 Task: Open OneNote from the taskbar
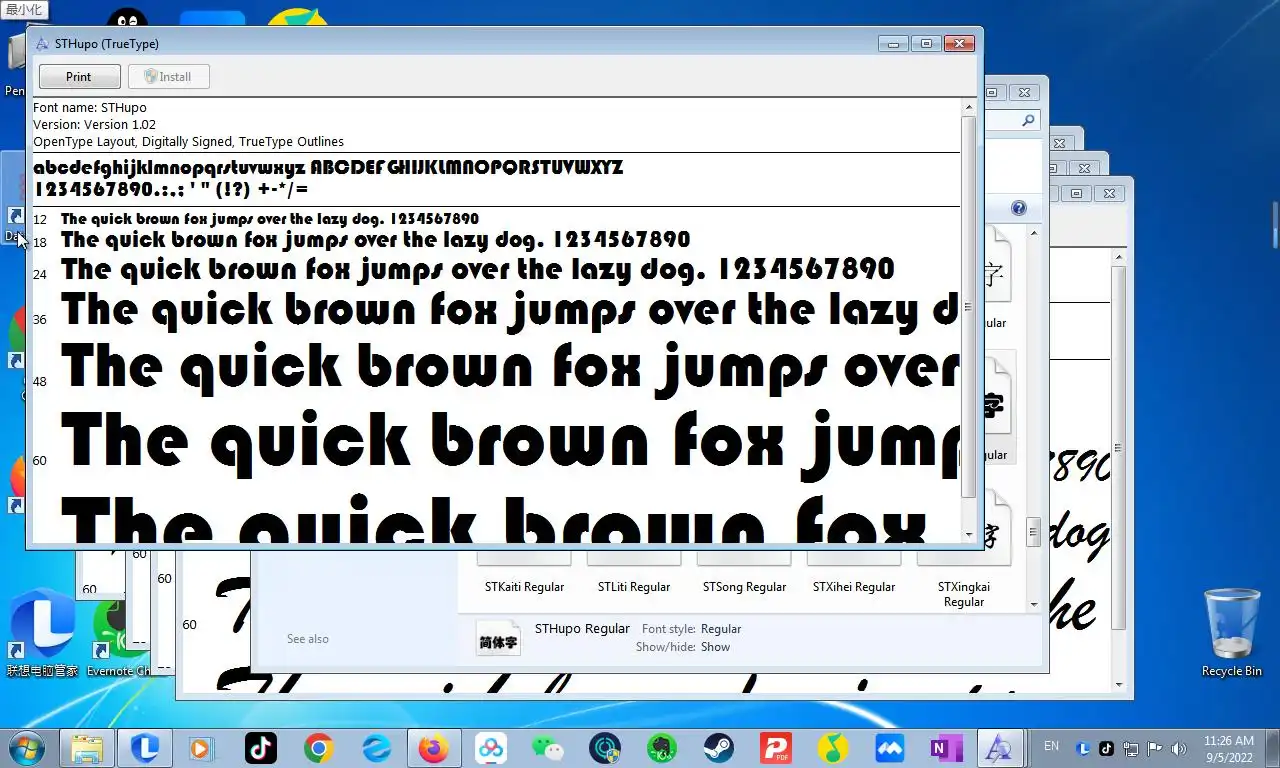point(945,748)
